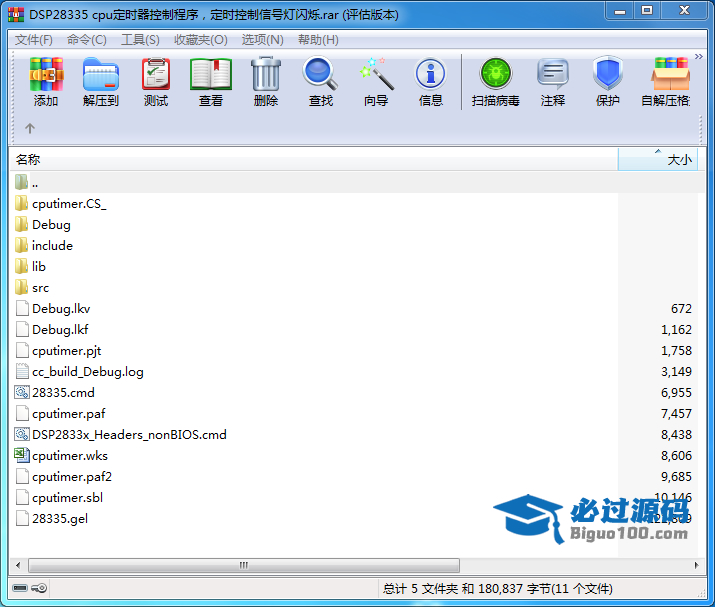715x607 pixels.
Task: Minimize the WinRAR window
Action: tap(620, 10)
